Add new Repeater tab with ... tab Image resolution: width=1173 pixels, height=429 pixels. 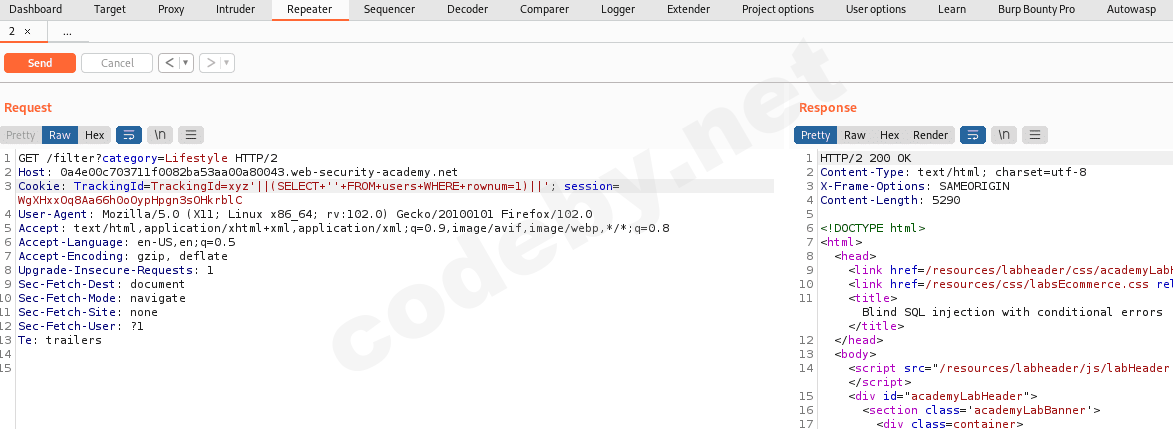pyautogui.click(x=67, y=32)
